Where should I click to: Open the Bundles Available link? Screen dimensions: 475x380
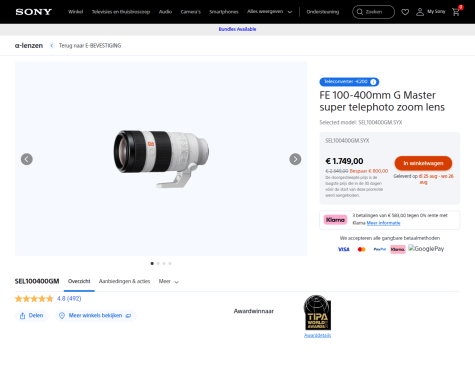tap(237, 29)
